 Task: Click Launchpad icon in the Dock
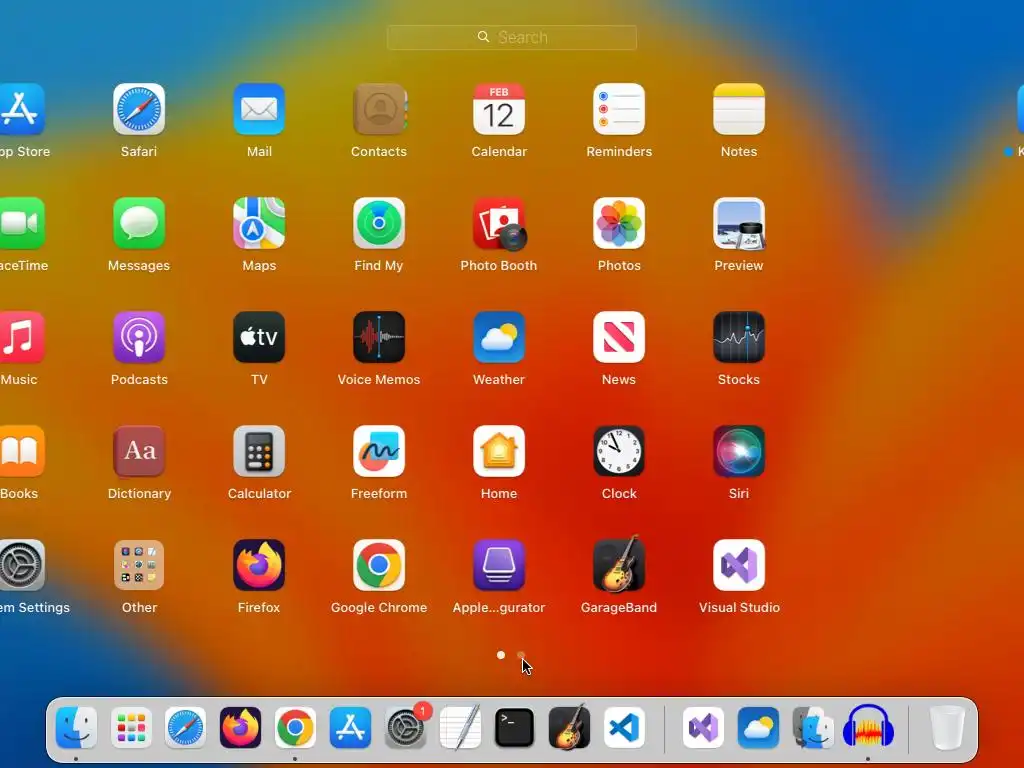click(x=131, y=728)
